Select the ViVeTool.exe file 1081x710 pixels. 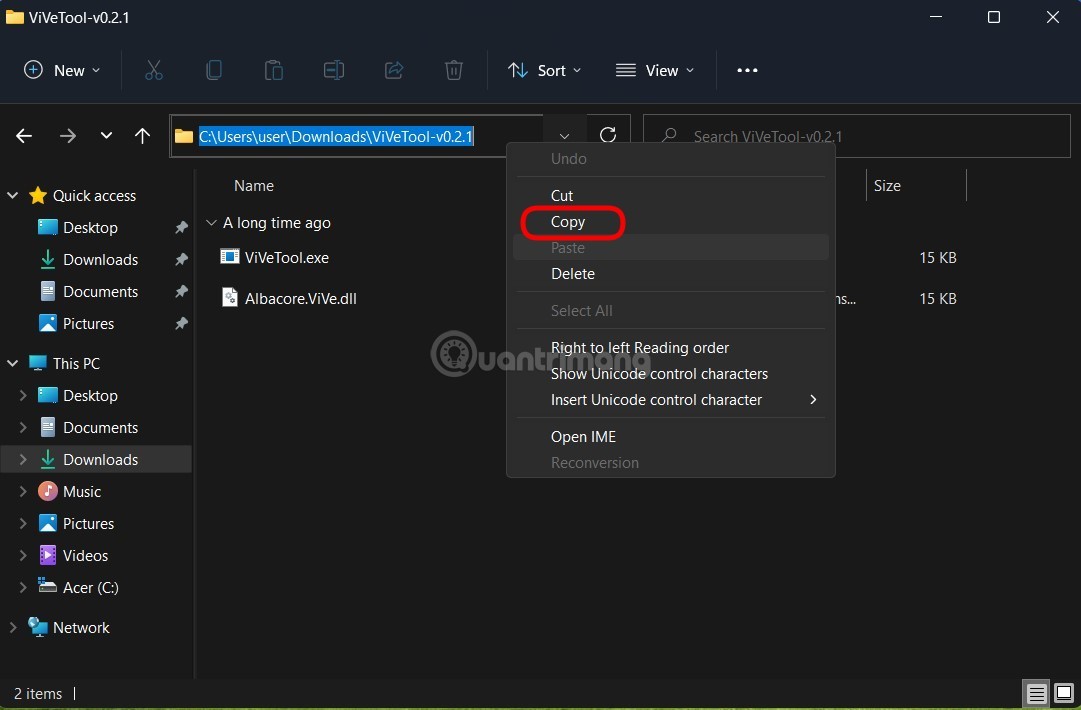point(286,258)
